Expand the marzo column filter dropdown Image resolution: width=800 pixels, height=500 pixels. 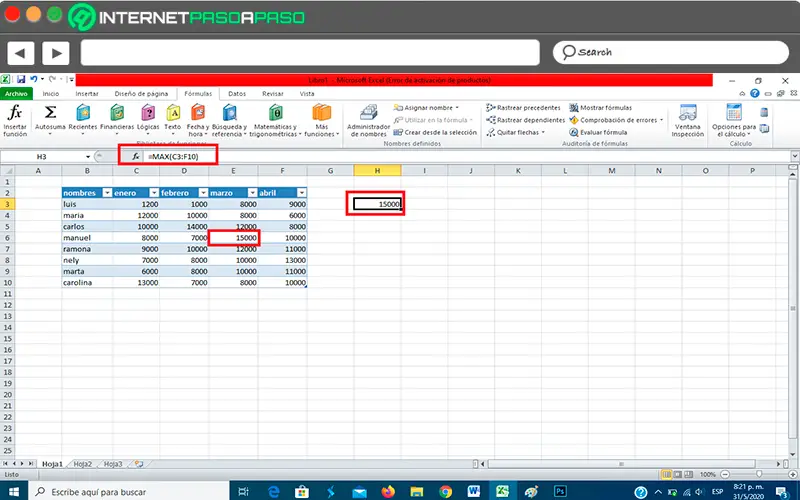(252, 193)
